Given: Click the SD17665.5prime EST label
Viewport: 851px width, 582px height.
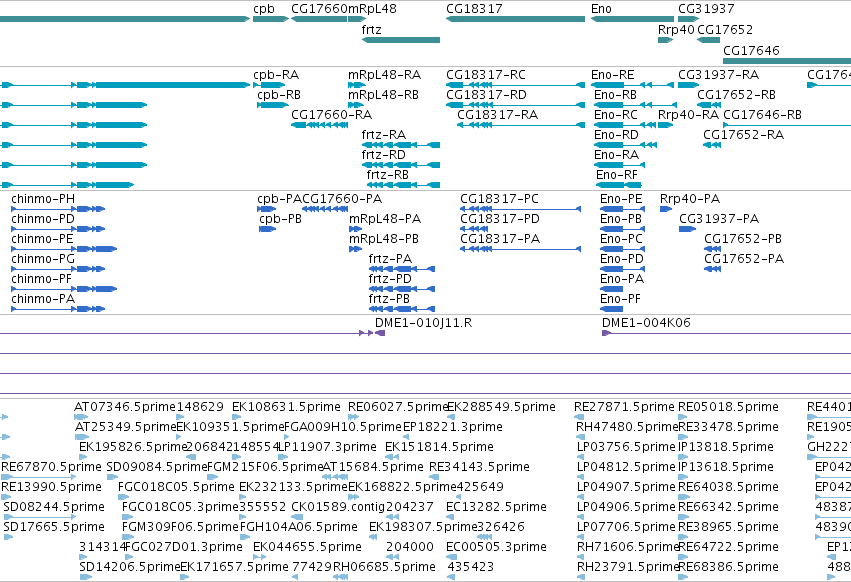Looking at the screenshot, I should click(54, 527).
